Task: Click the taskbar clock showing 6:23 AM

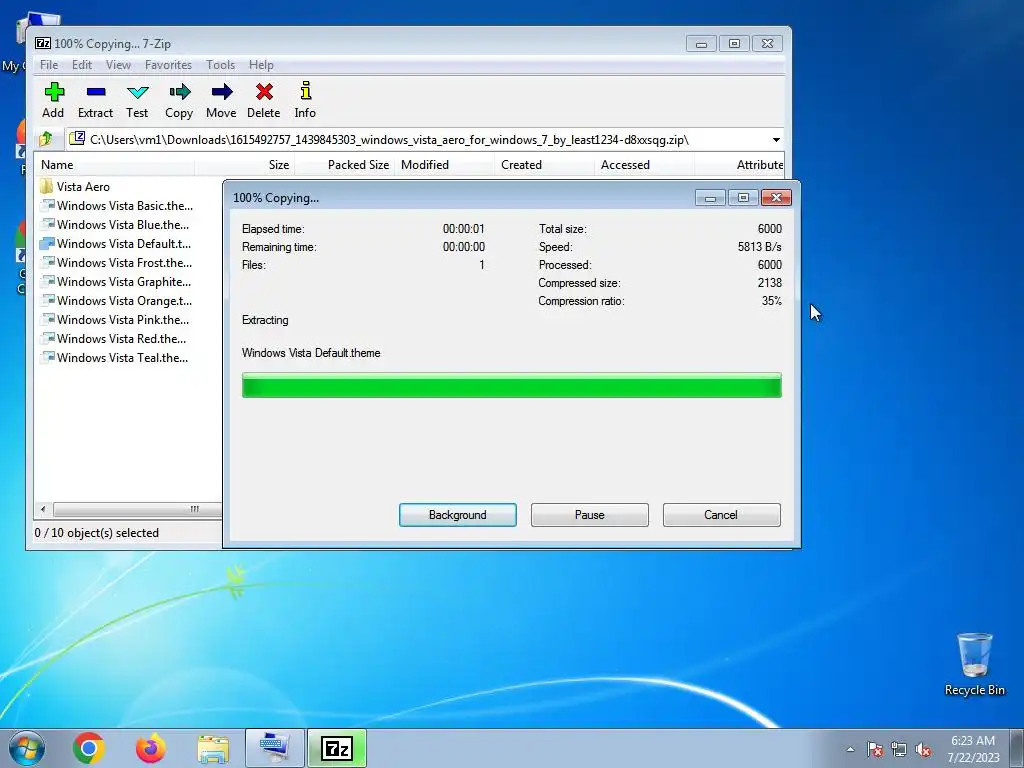Action: 973,749
